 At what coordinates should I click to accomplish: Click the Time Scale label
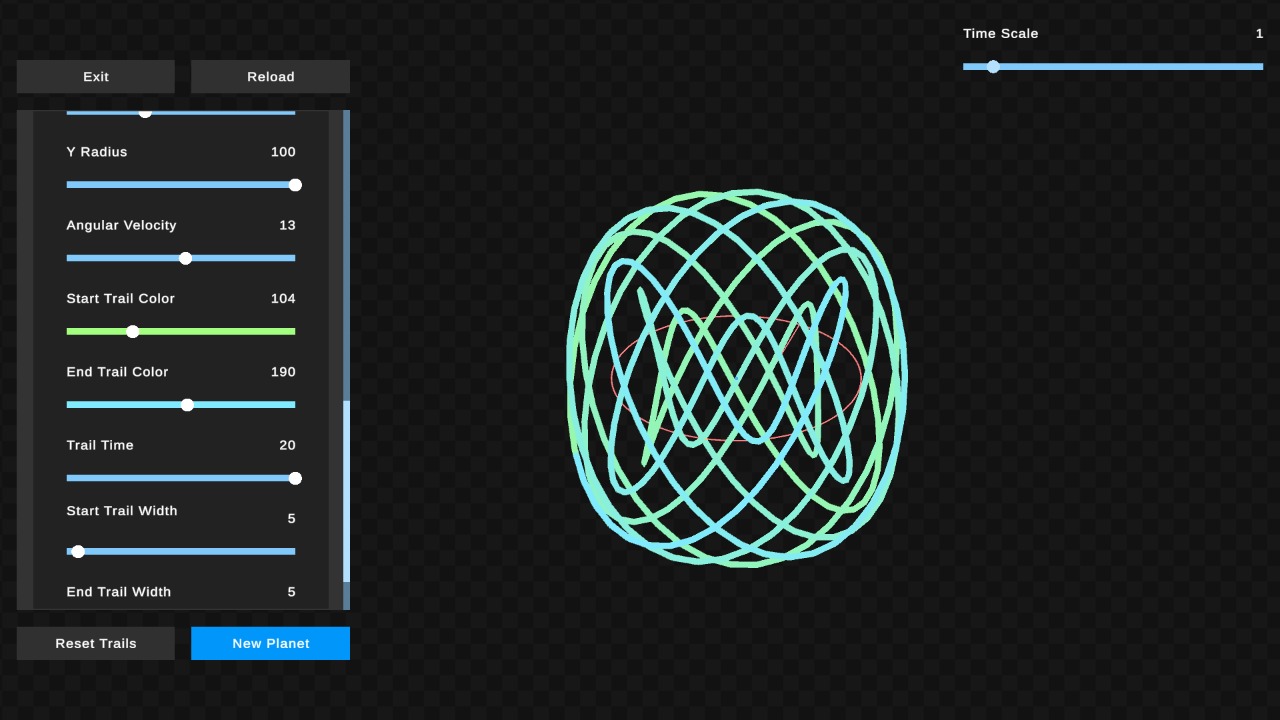pos(1000,34)
